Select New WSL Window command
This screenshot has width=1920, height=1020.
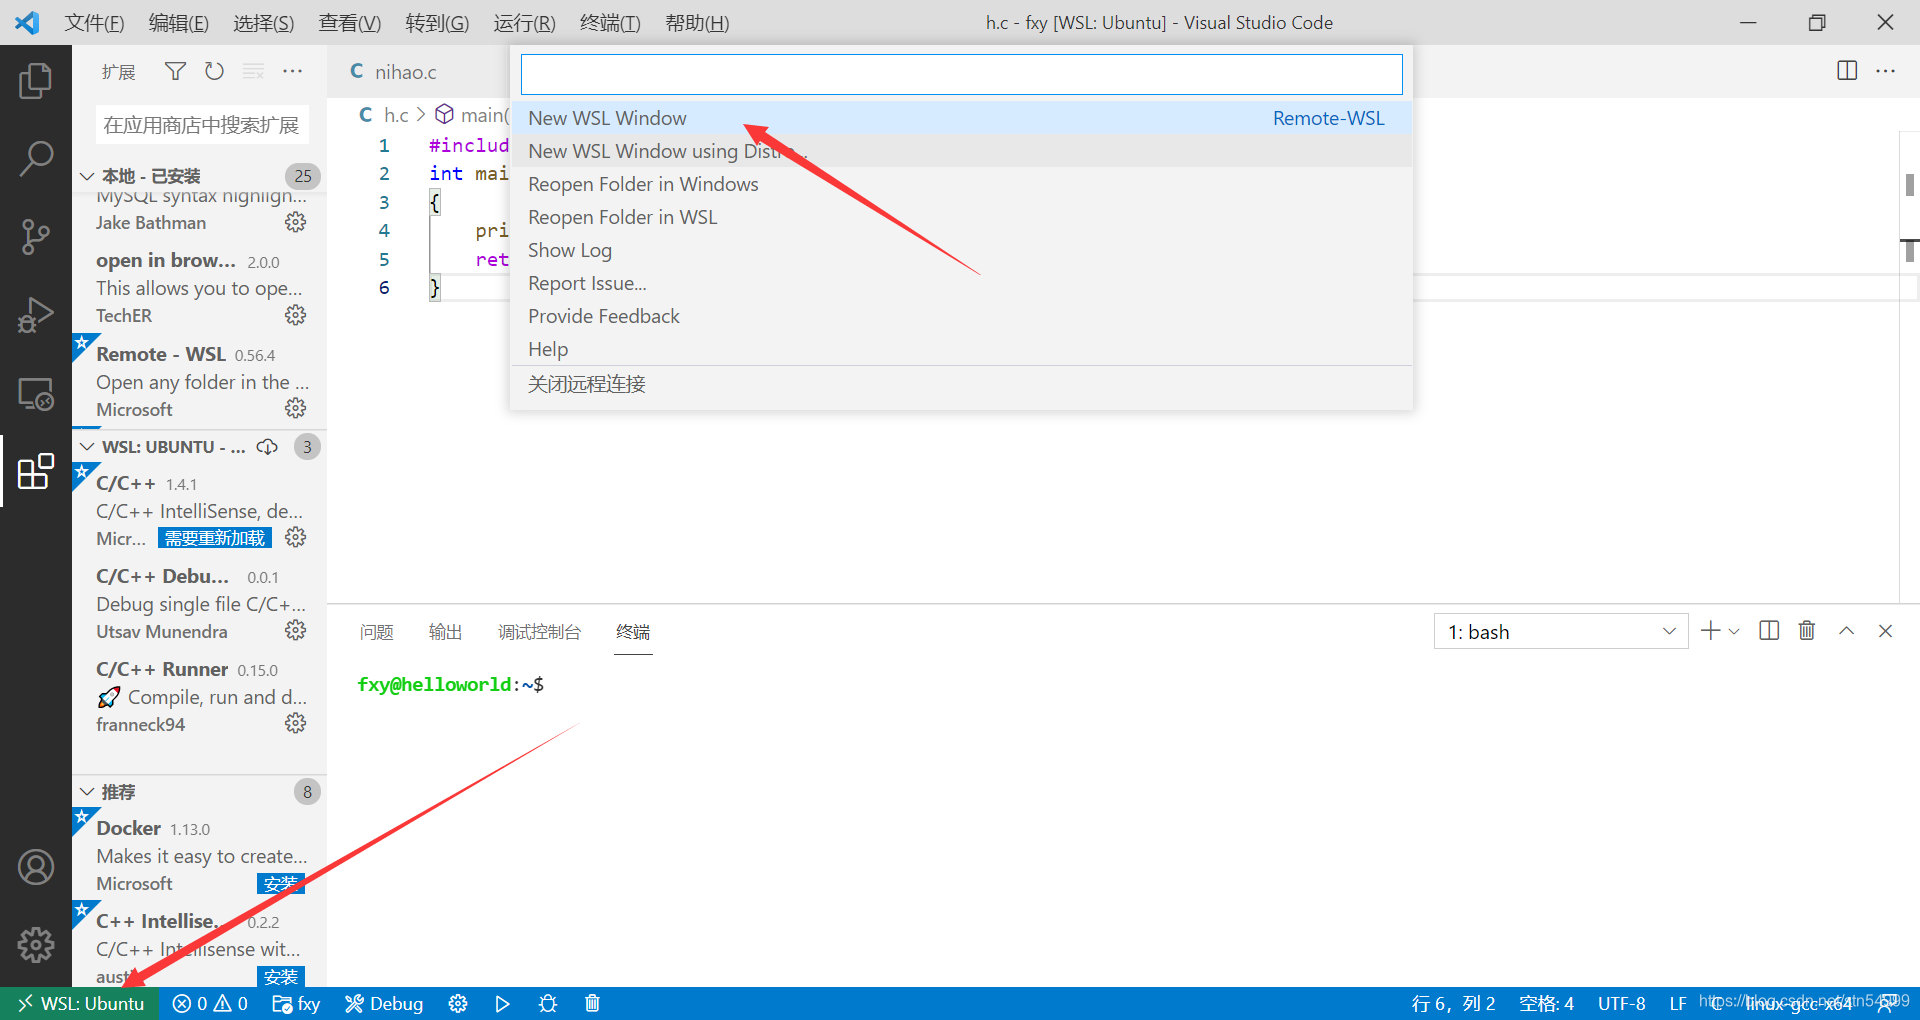point(961,118)
